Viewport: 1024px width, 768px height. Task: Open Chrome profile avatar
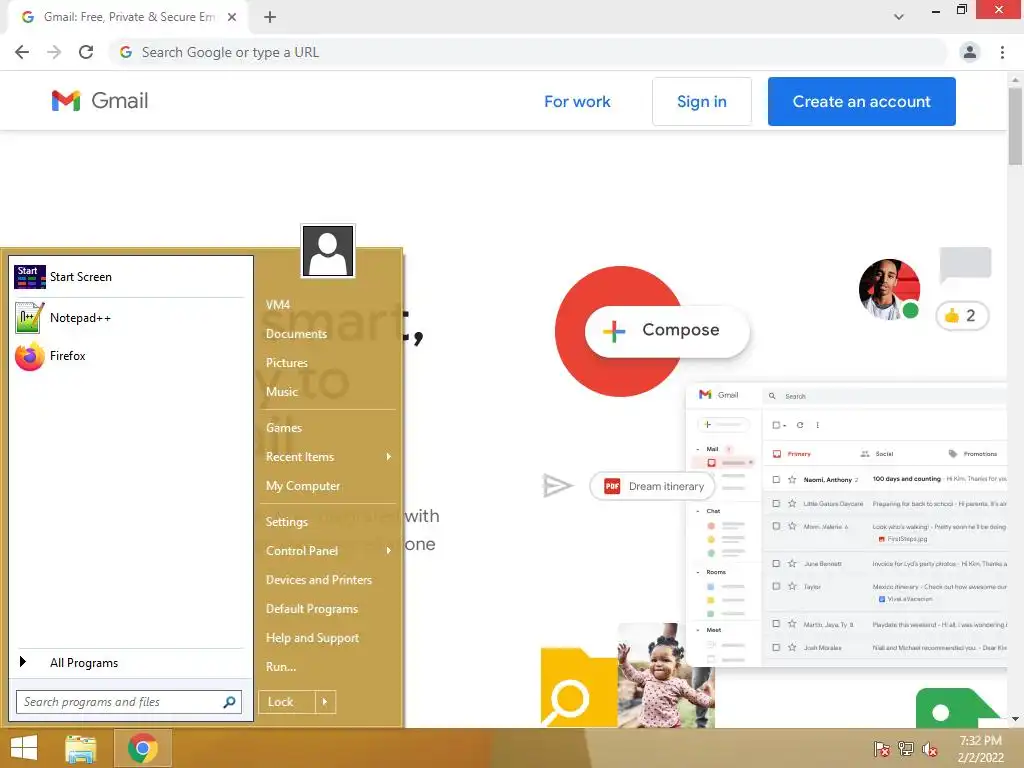click(x=970, y=52)
